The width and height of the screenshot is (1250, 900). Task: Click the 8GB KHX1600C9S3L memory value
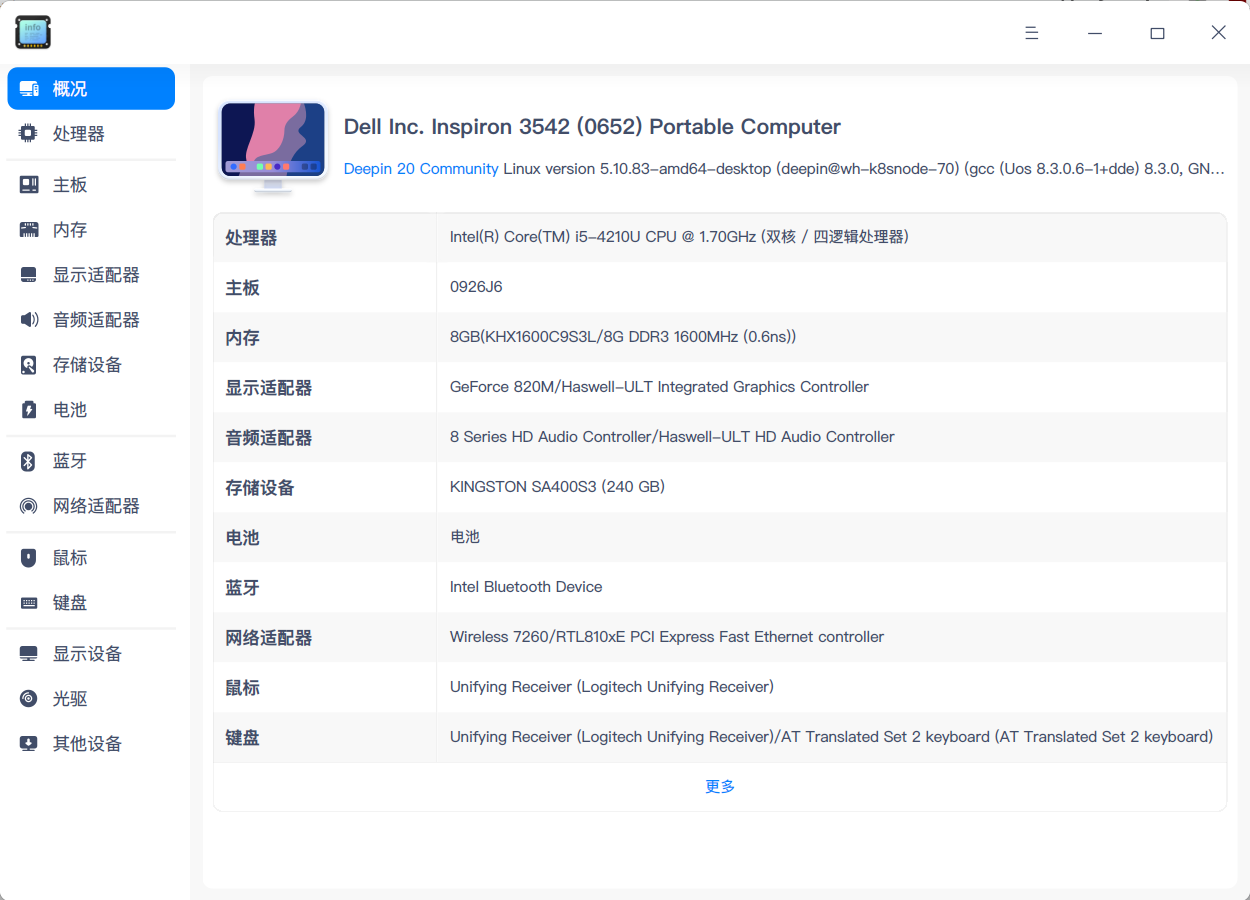(623, 337)
